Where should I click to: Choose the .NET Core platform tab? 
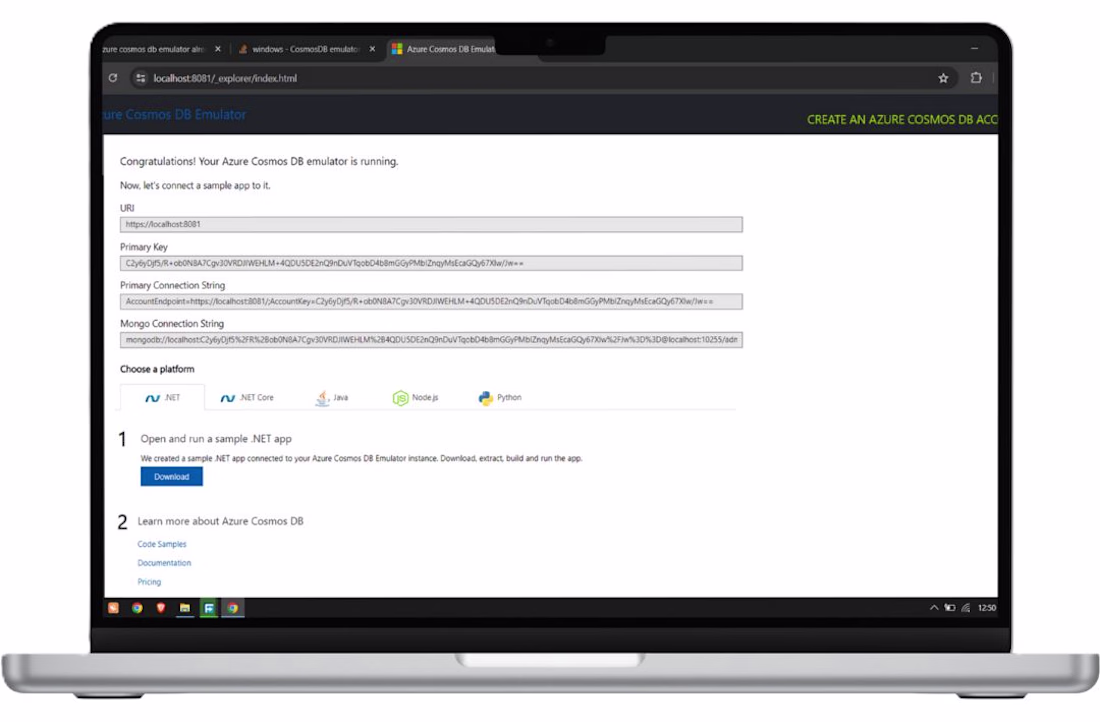pos(247,397)
